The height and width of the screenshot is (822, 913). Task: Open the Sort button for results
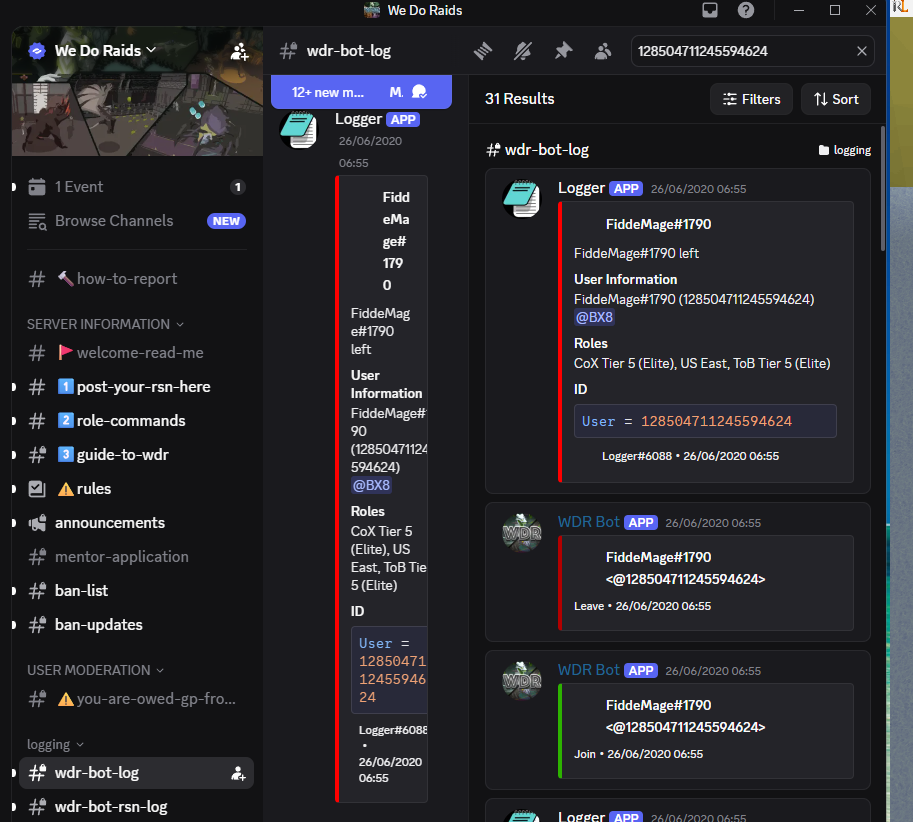(836, 99)
